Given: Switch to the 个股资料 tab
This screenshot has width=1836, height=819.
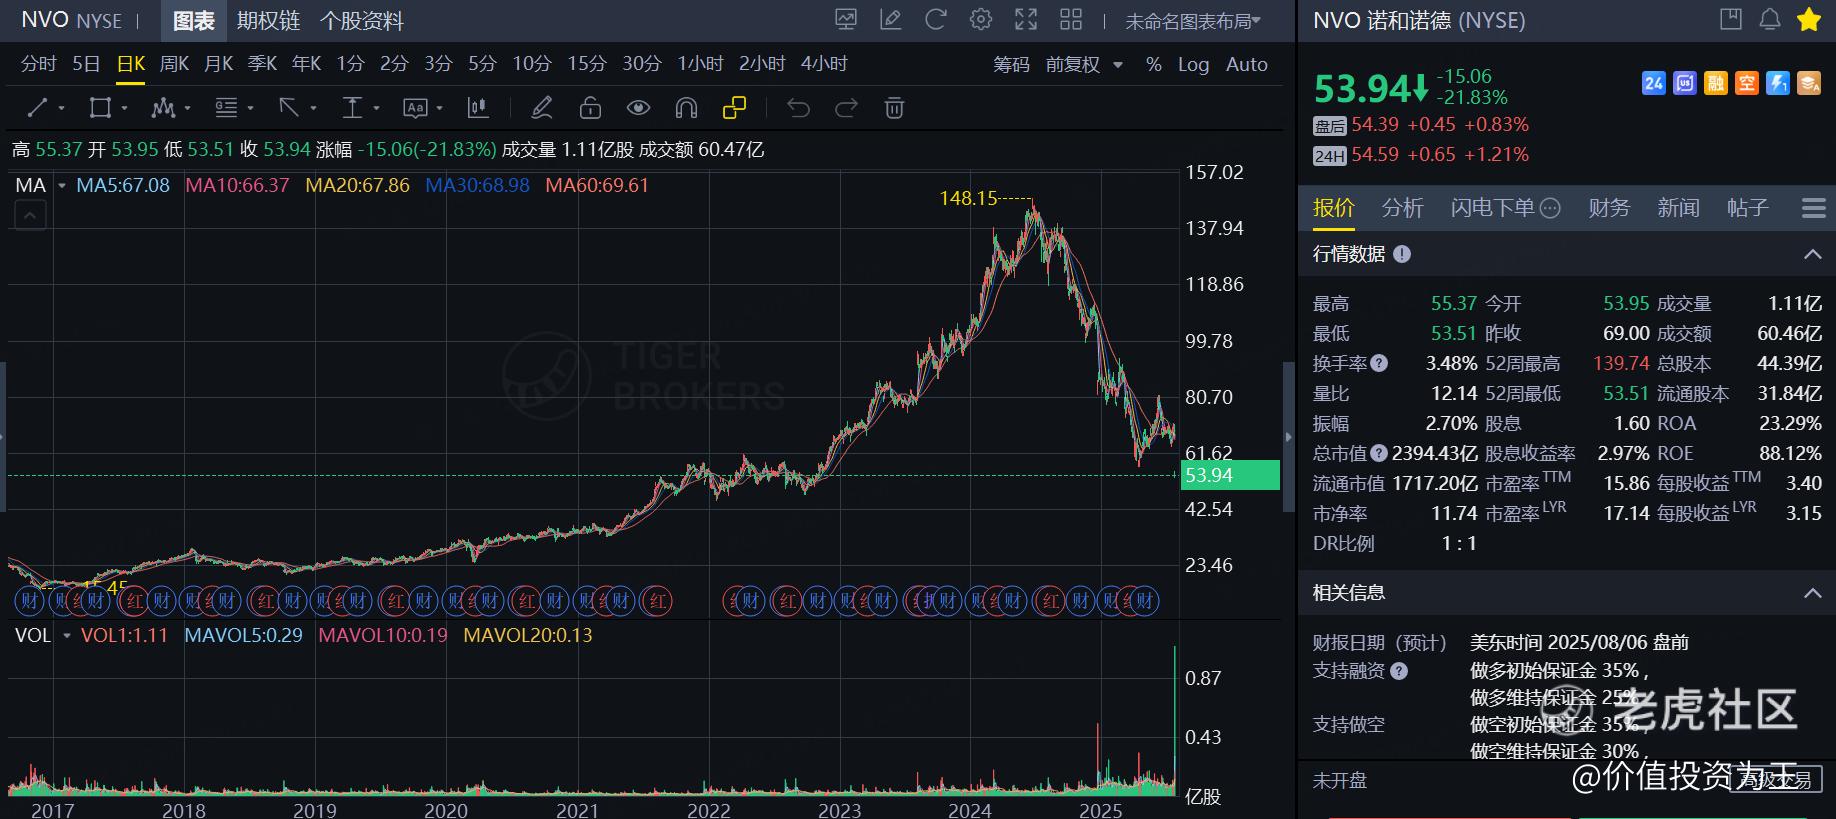Looking at the screenshot, I should [362, 21].
